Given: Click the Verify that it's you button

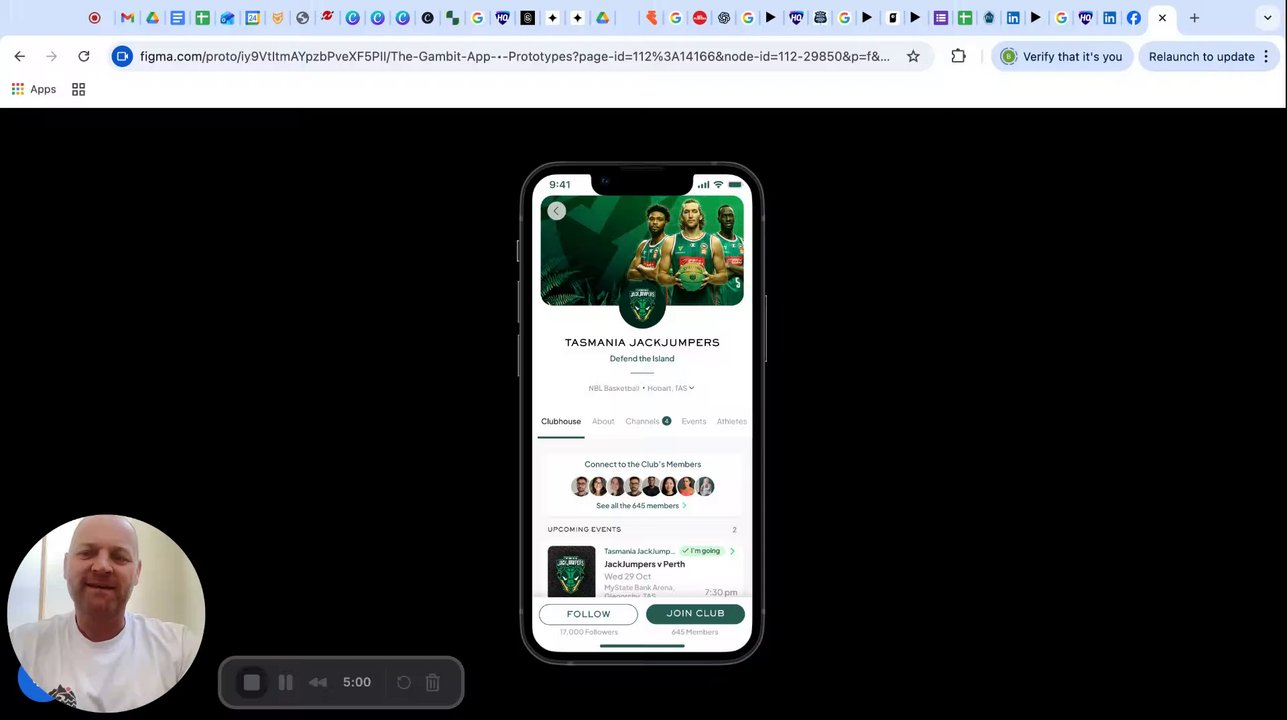Looking at the screenshot, I should tap(1062, 57).
